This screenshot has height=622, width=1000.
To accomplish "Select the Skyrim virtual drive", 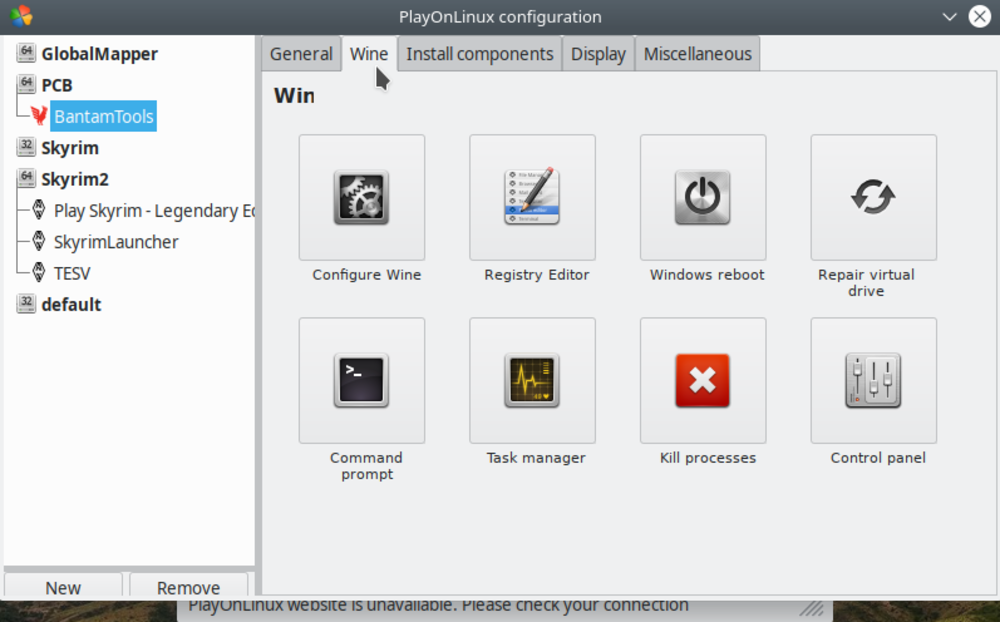I will [x=70, y=148].
